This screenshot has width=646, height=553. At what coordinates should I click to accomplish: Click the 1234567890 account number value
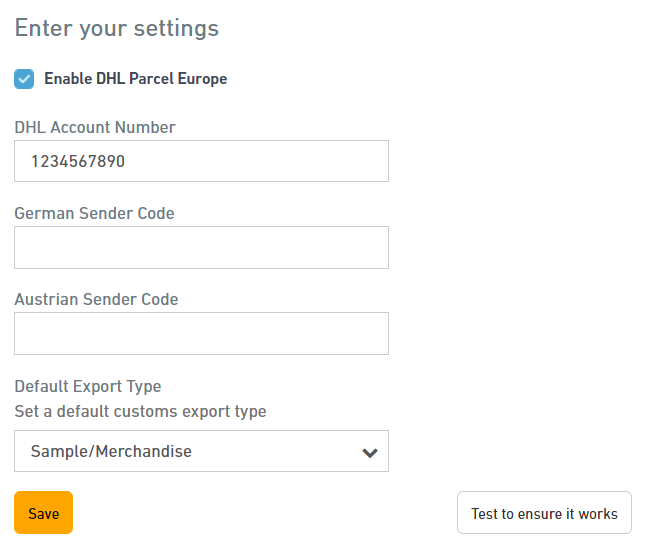[x=78, y=161]
